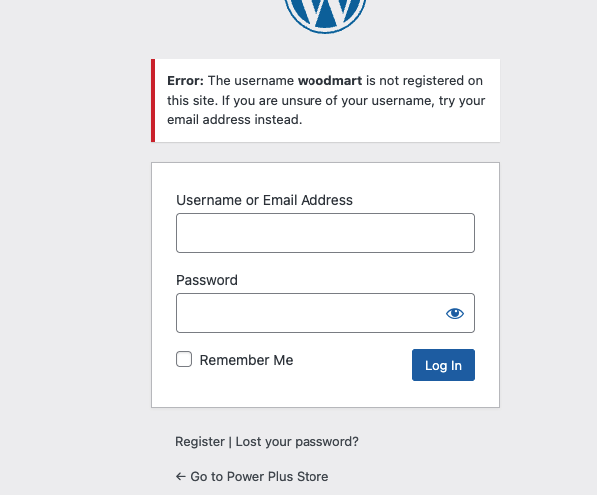
Task: Click the Log In button
Action: 443,365
